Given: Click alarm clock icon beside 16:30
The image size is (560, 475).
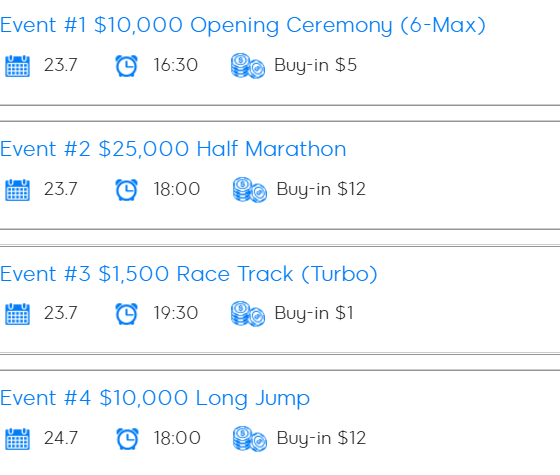Looking at the screenshot, I should coord(126,66).
